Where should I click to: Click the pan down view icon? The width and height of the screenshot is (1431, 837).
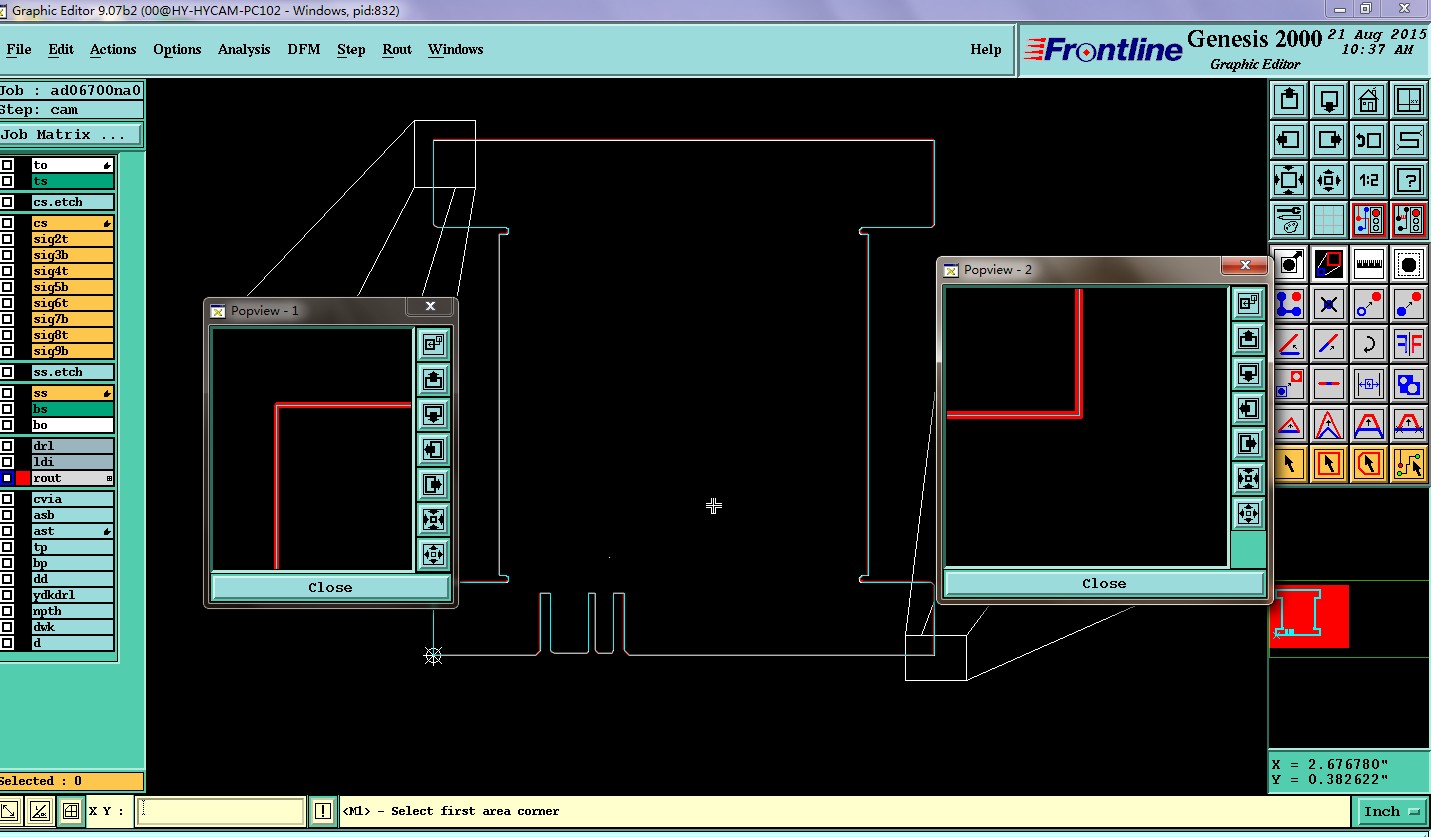click(1329, 100)
